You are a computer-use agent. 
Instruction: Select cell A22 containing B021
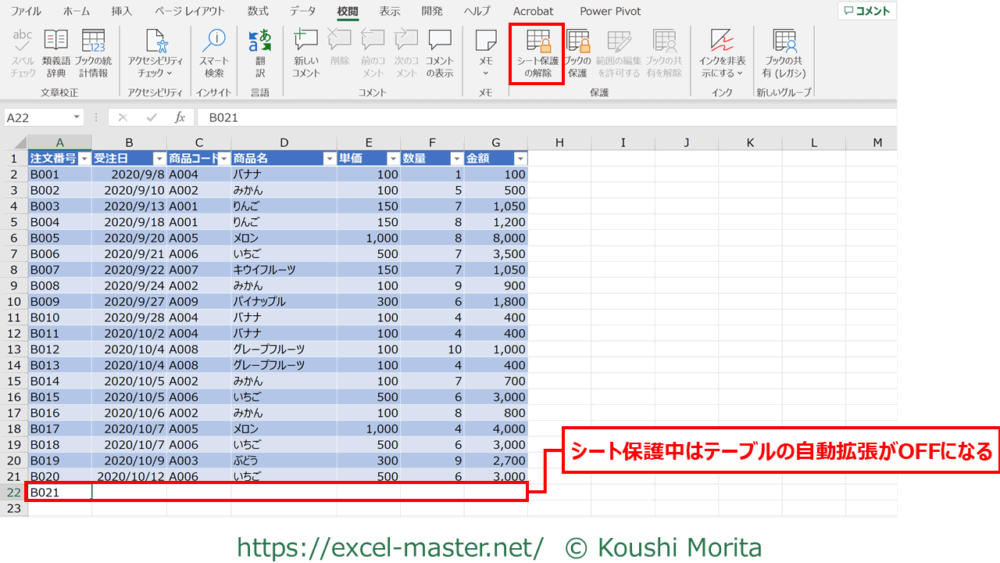point(59,492)
